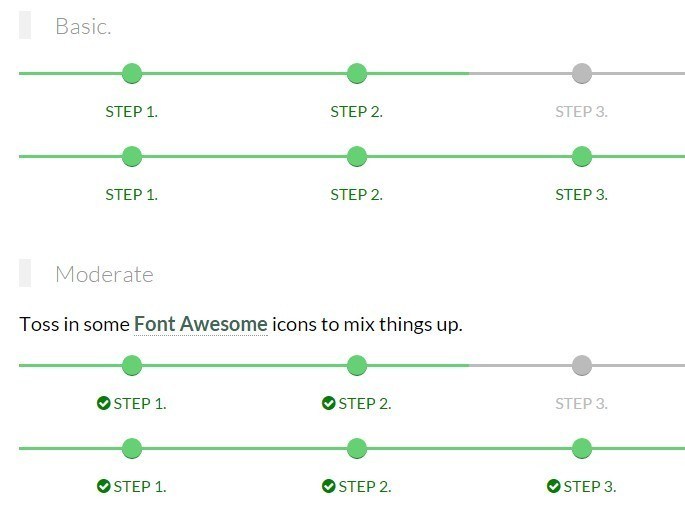Click the check icon beside Step 2 in third tracker
Viewport: 685px width, 521px height.
coord(329,403)
